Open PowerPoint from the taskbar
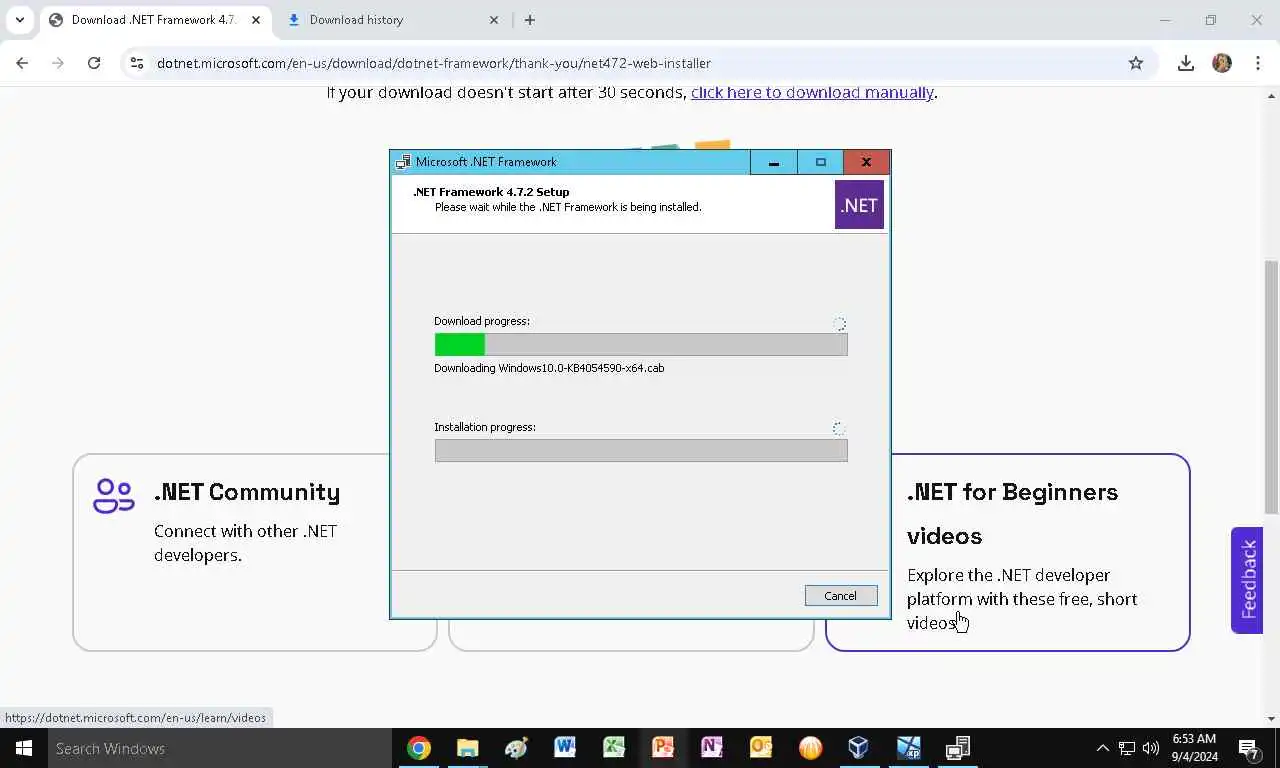 pos(663,748)
